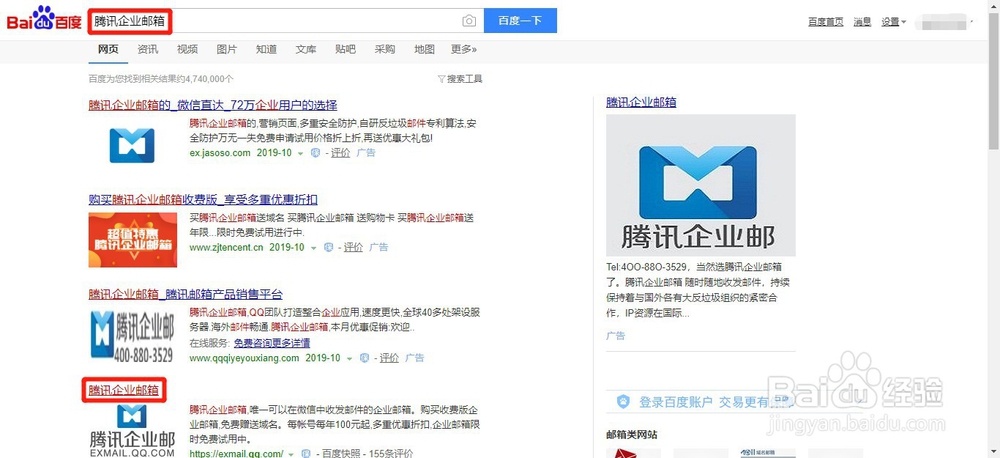1000x458 pixels.
Task: Expand dropdown arrow beside ex.jasoso.com
Action: pyautogui.click(x=301, y=153)
